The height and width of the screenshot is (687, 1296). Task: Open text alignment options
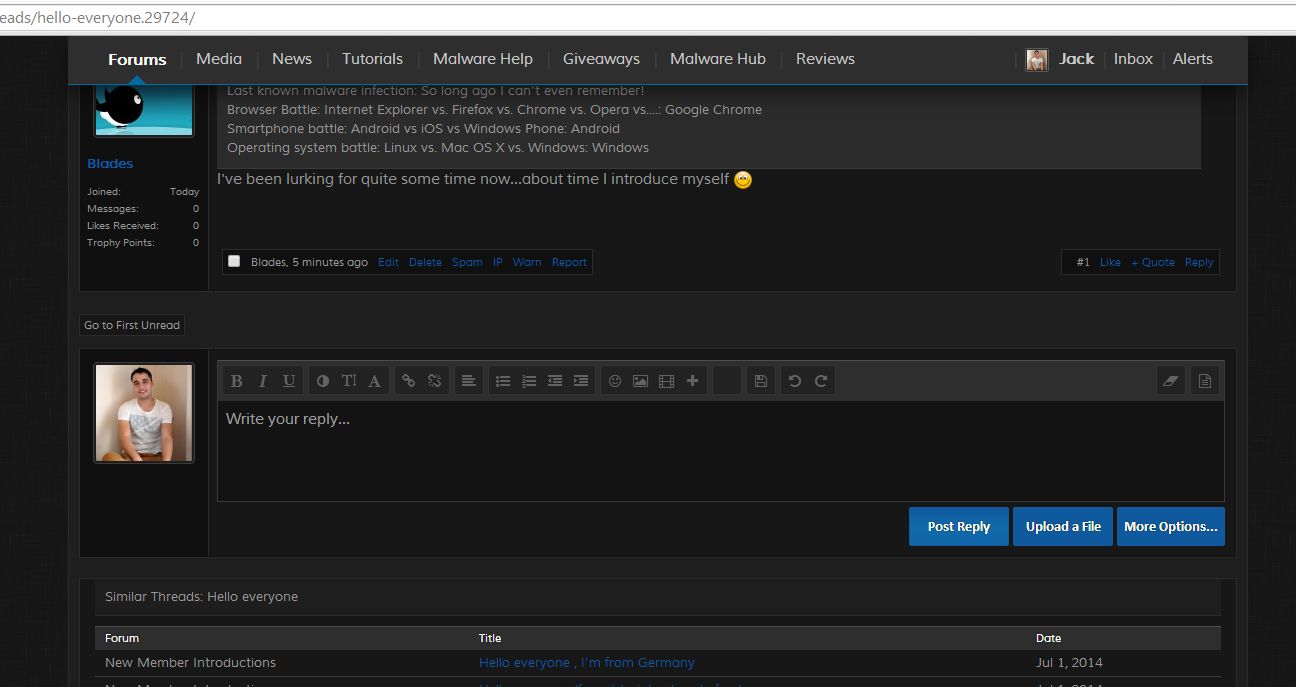(x=468, y=381)
